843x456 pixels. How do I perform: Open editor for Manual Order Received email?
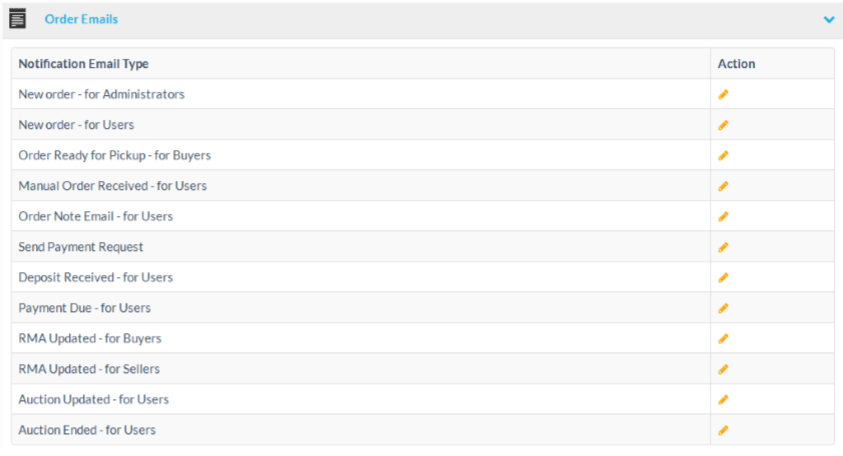723,186
